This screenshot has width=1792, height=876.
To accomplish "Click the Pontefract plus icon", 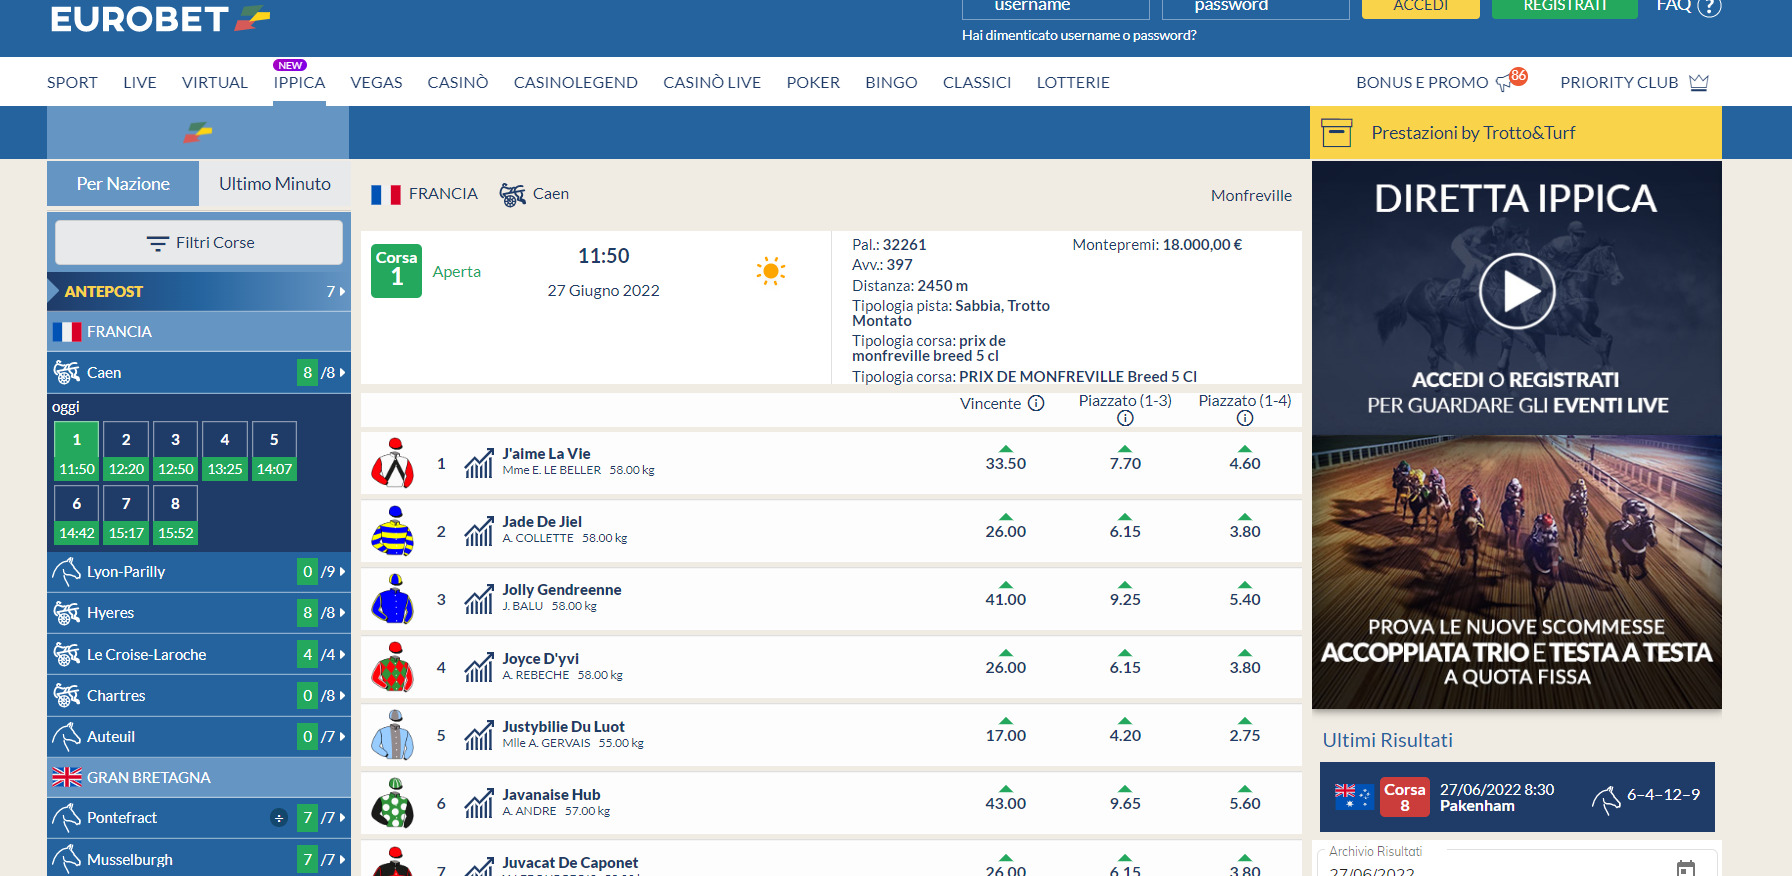I will point(279,818).
